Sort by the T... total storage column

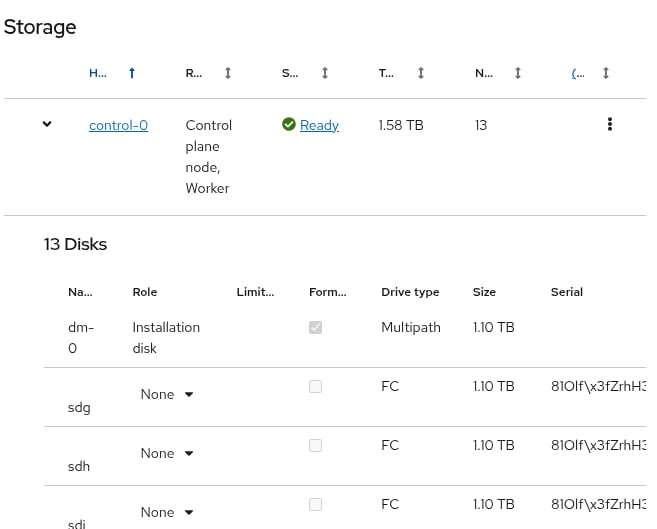[x=421, y=73]
